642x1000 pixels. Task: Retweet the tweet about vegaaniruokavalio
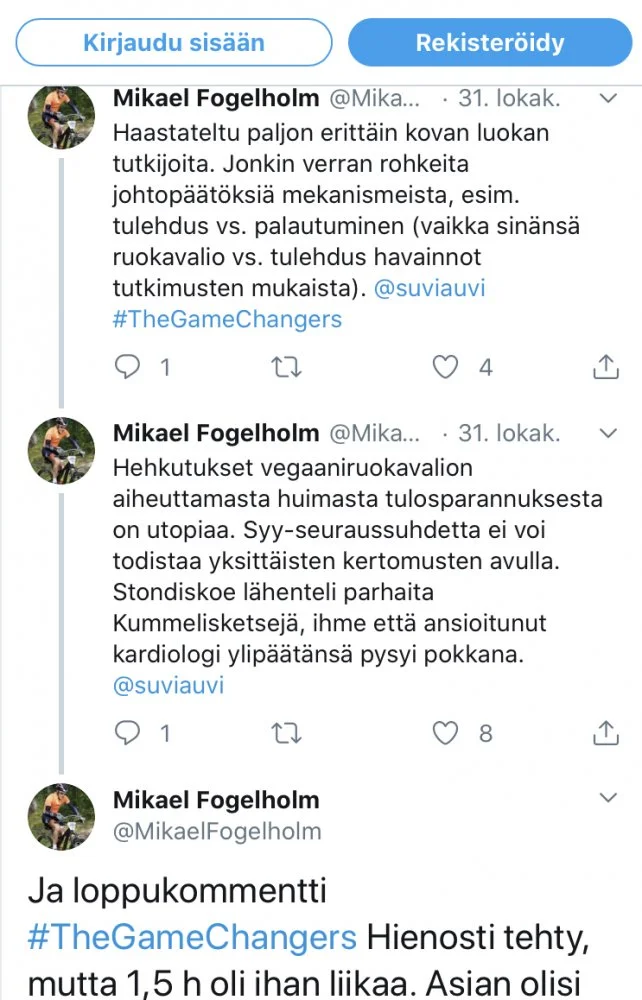287,733
